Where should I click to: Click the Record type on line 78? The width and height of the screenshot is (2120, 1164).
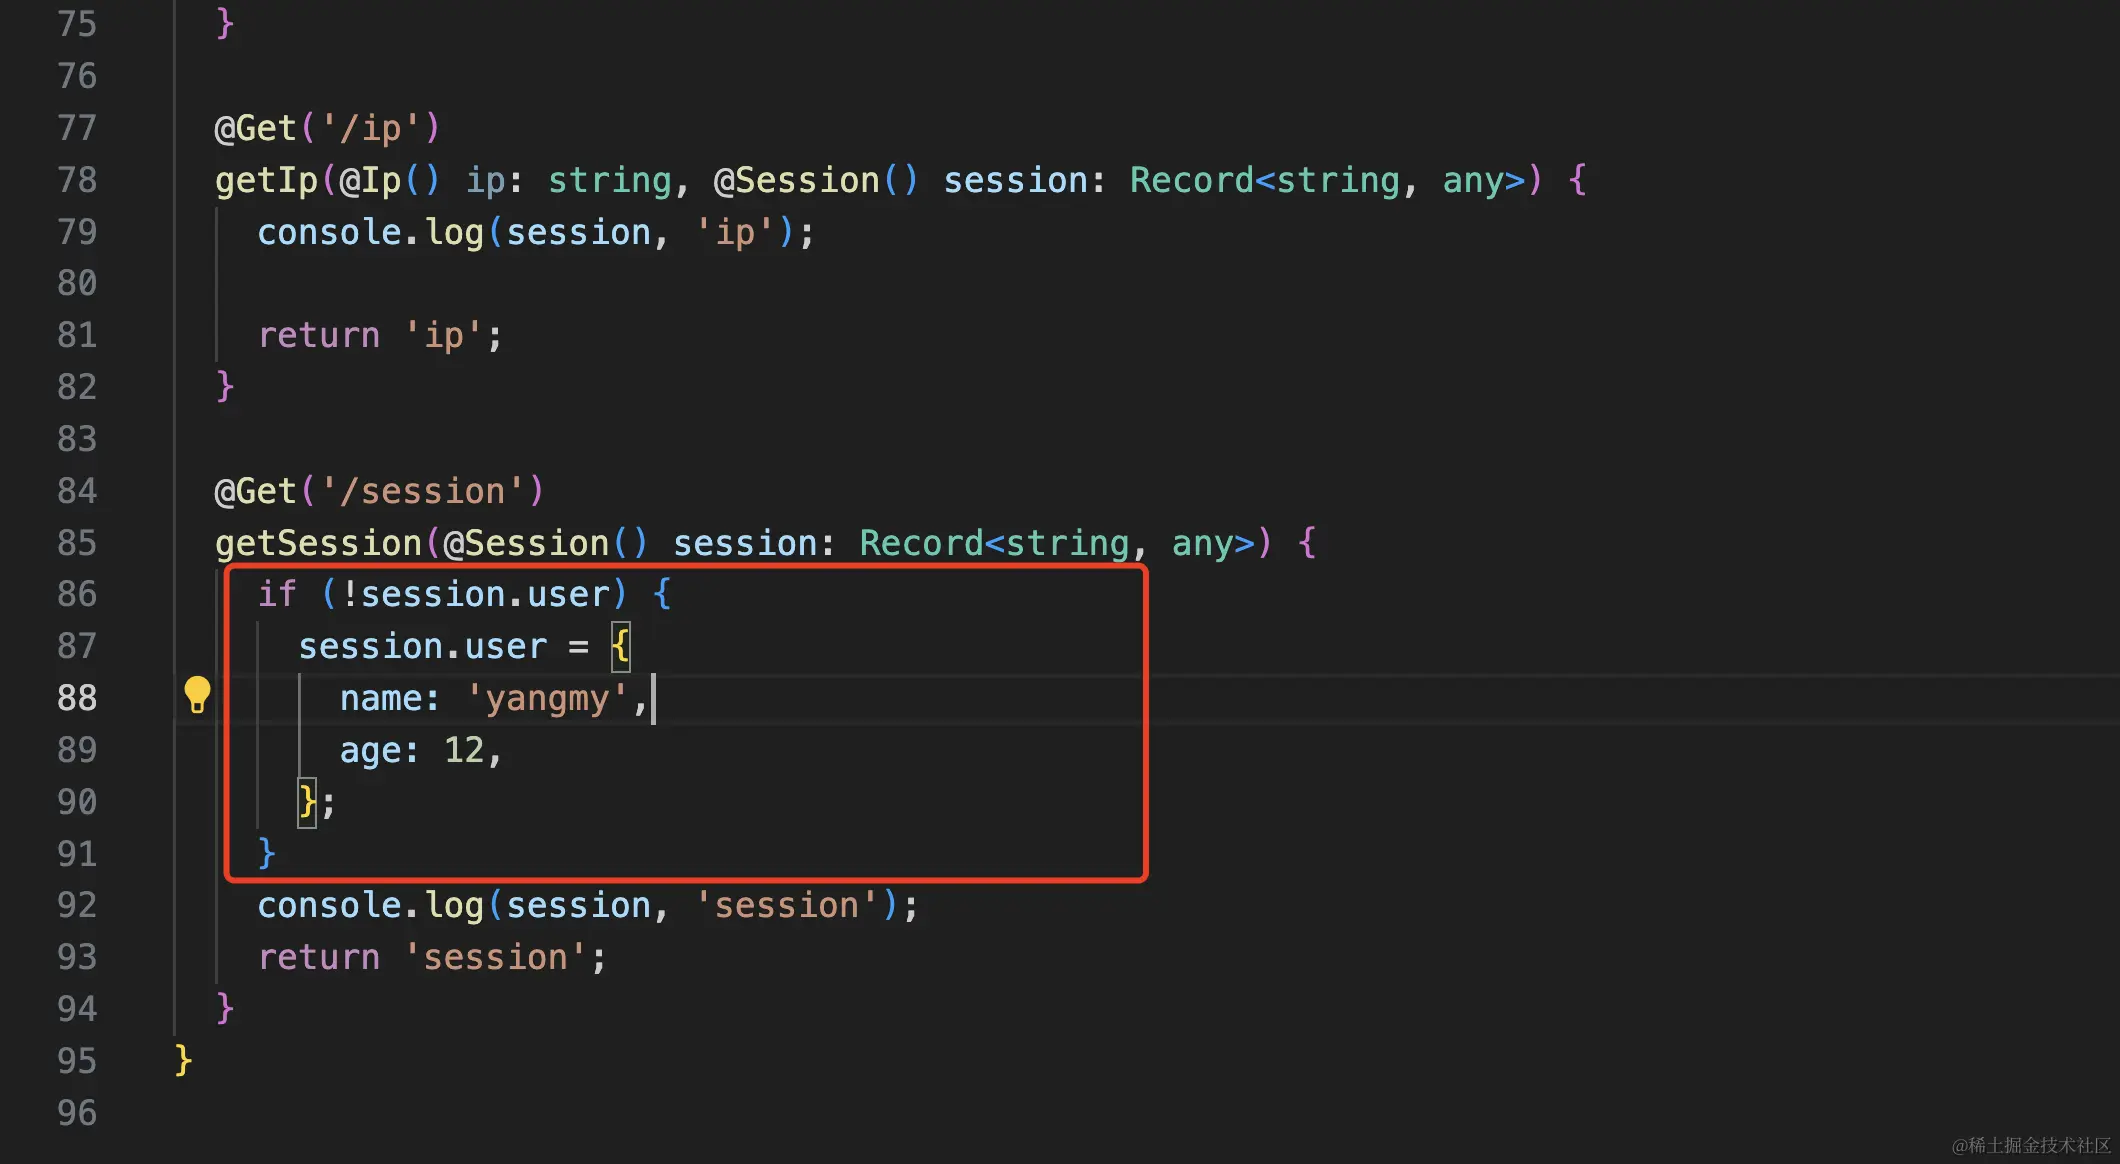tap(1191, 180)
